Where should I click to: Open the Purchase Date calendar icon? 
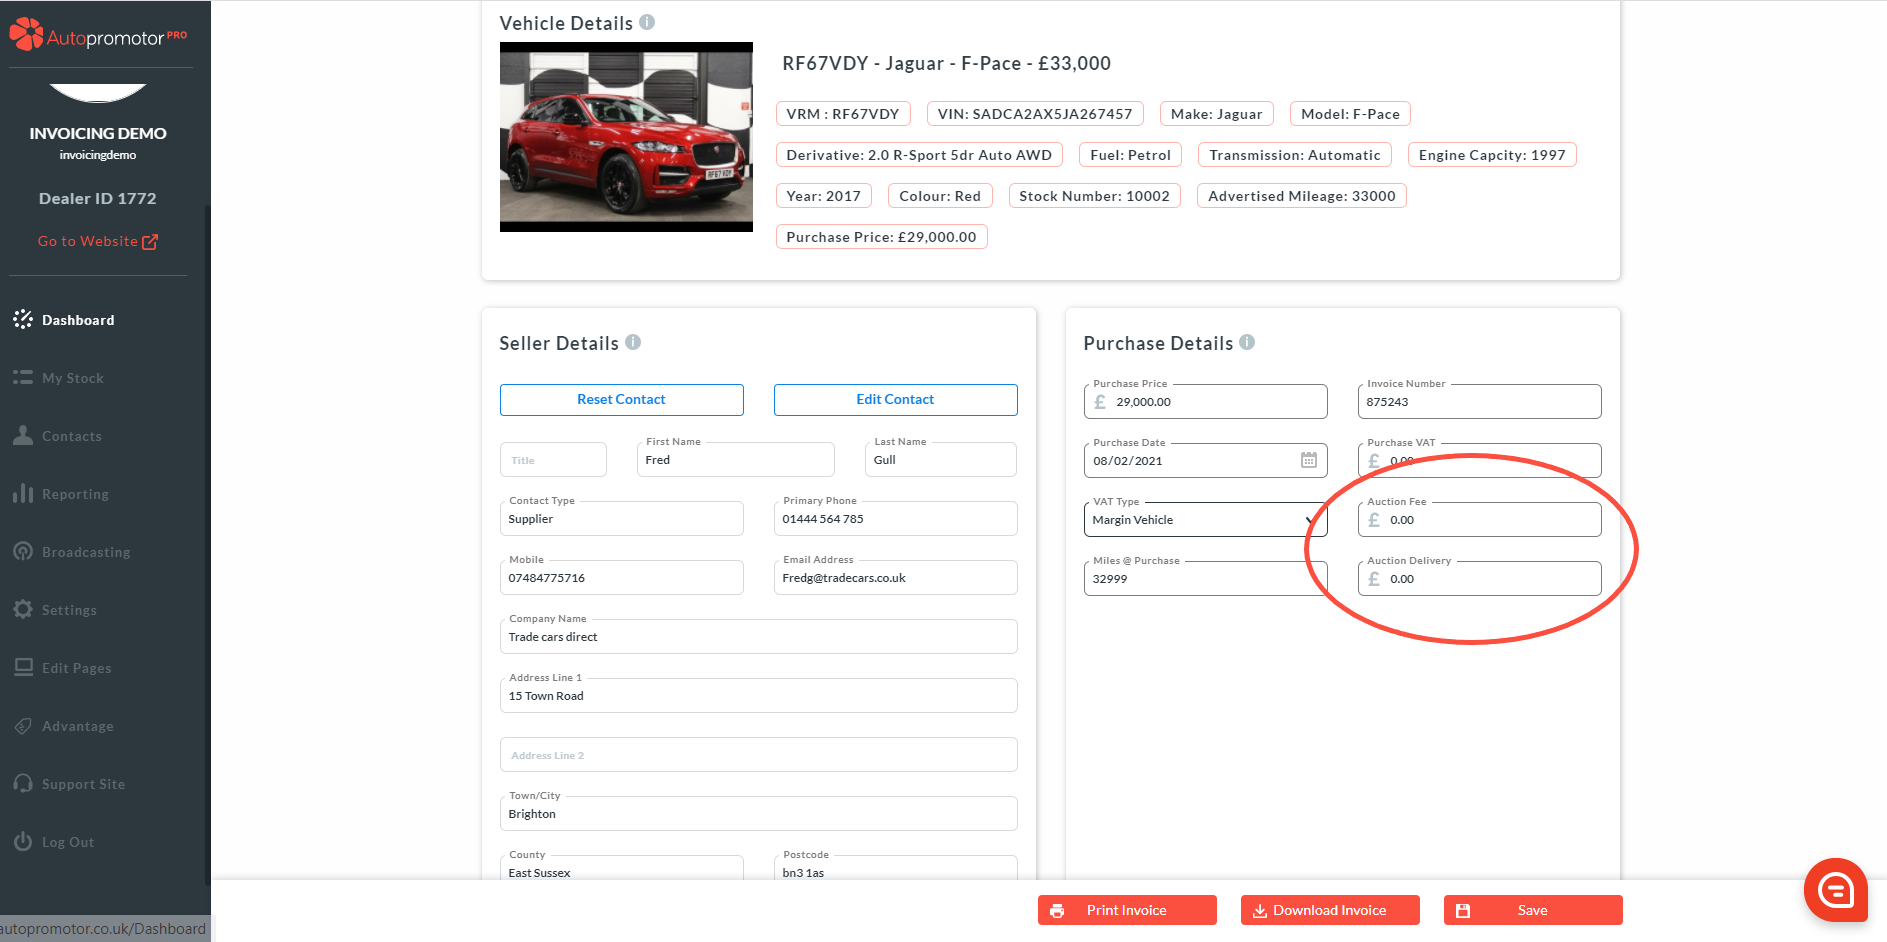coord(1308,460)
